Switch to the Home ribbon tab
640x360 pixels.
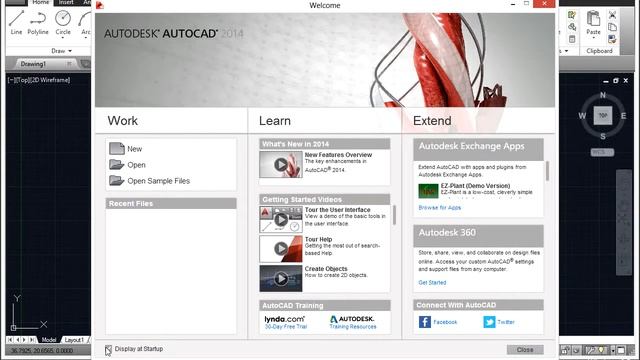(40, 2)
